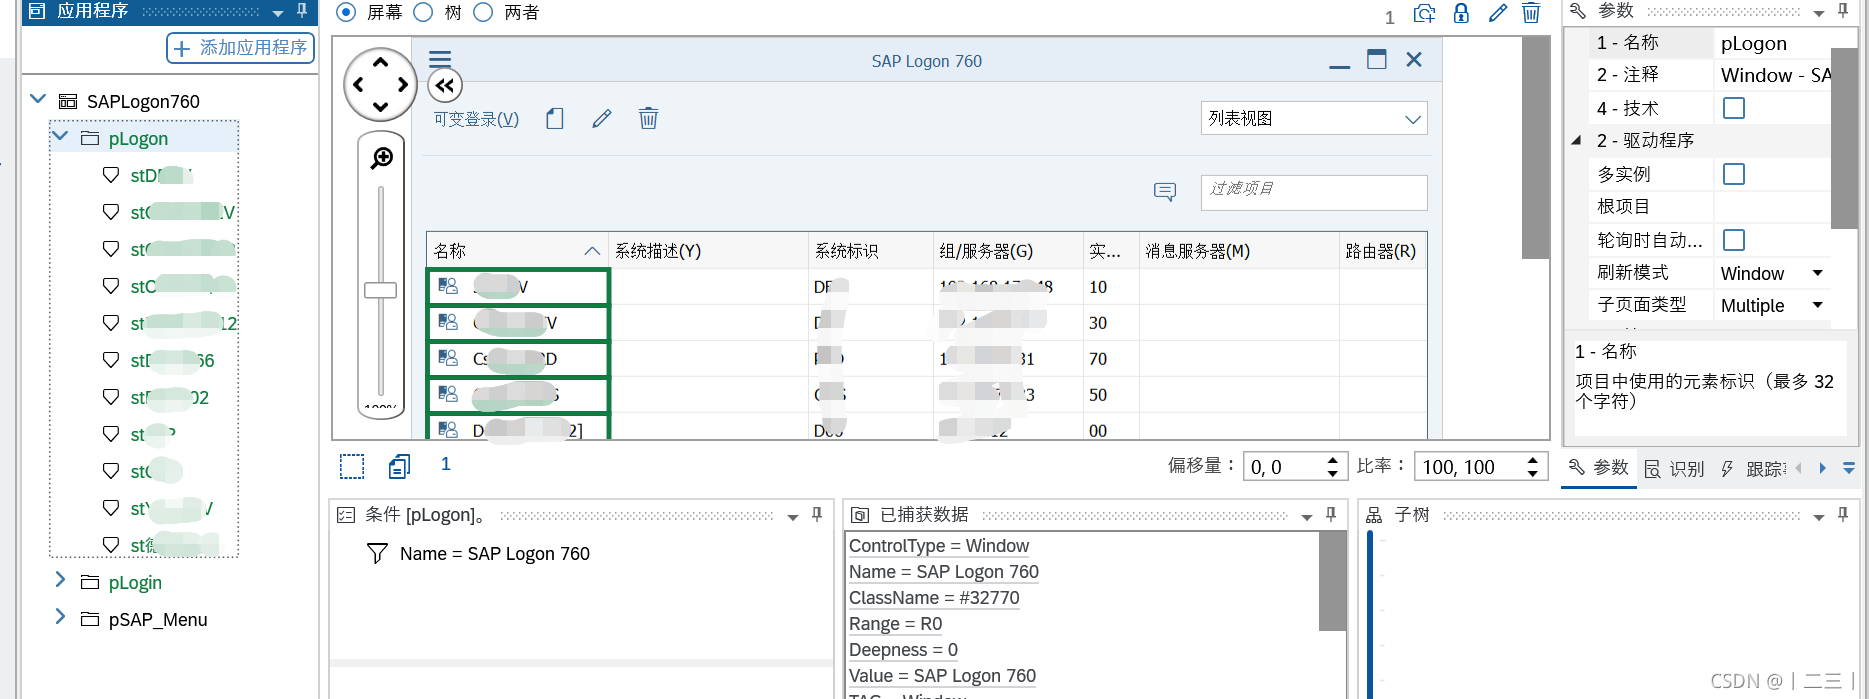Open the List View (列表视图) dropdown
1869x699 pixels.
pyautogui.click(x=1314, y=118)
